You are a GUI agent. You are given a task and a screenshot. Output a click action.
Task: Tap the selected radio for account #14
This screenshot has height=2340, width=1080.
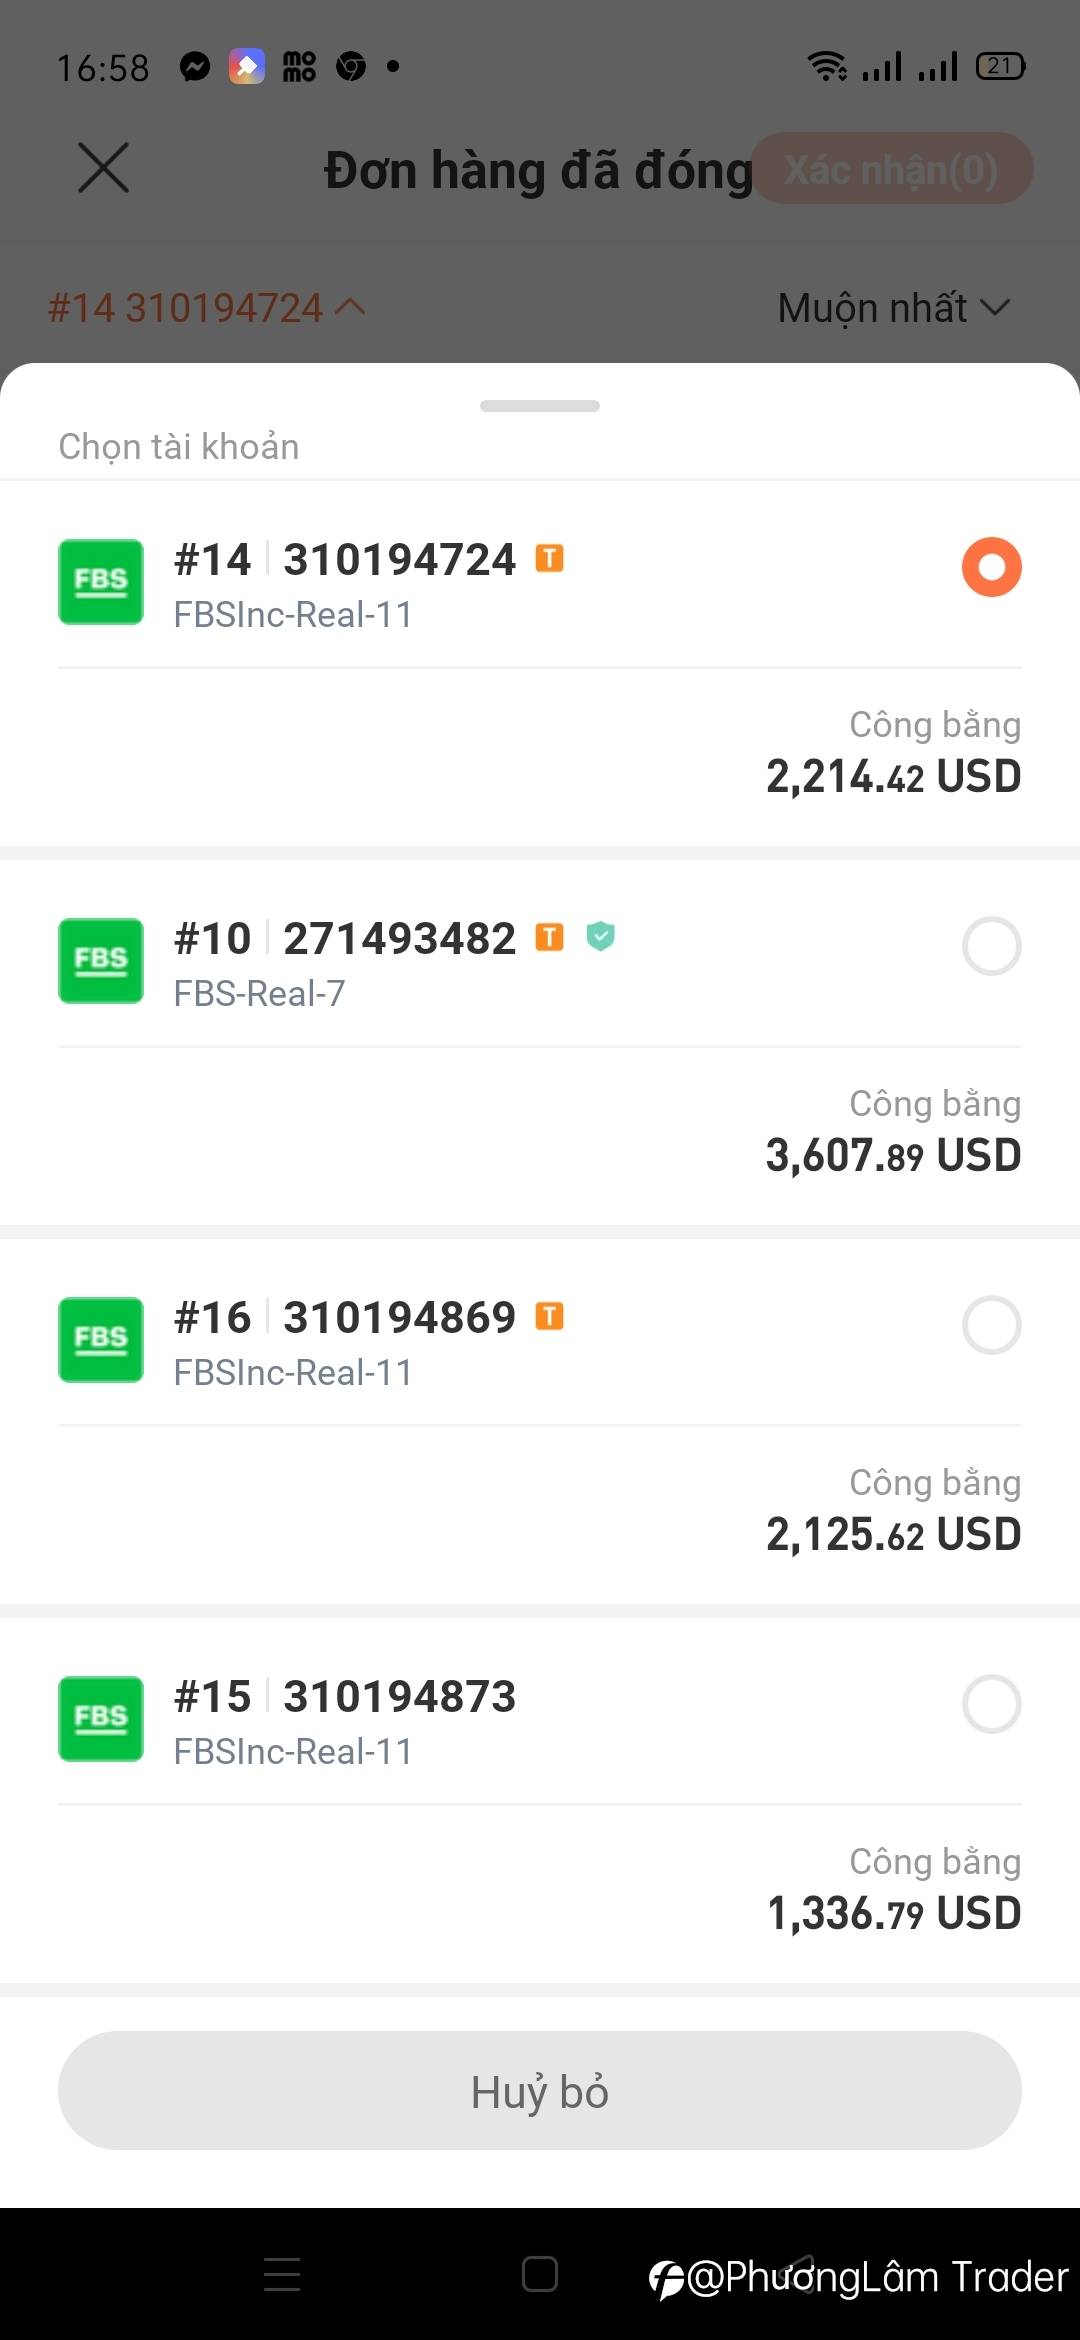click(x=991, y=567)
